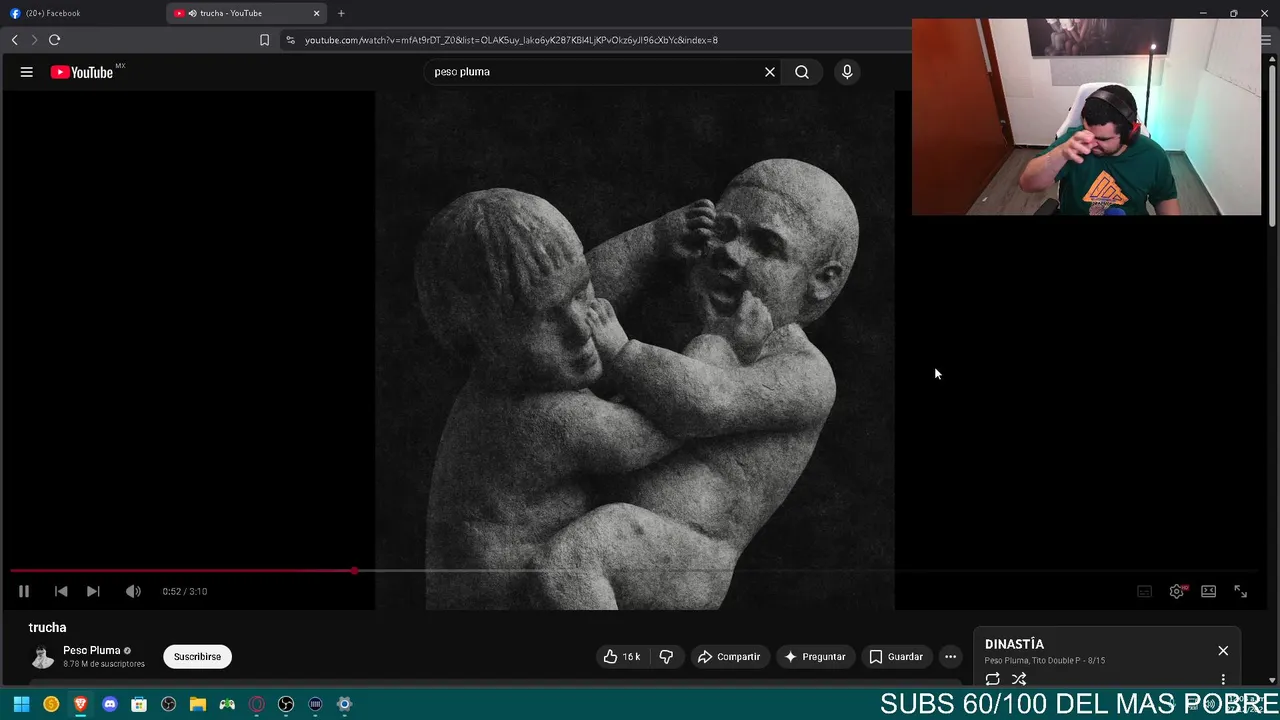
Task: Open DINASTÍA playlist options three dots
Action: tap(1223, 680)
